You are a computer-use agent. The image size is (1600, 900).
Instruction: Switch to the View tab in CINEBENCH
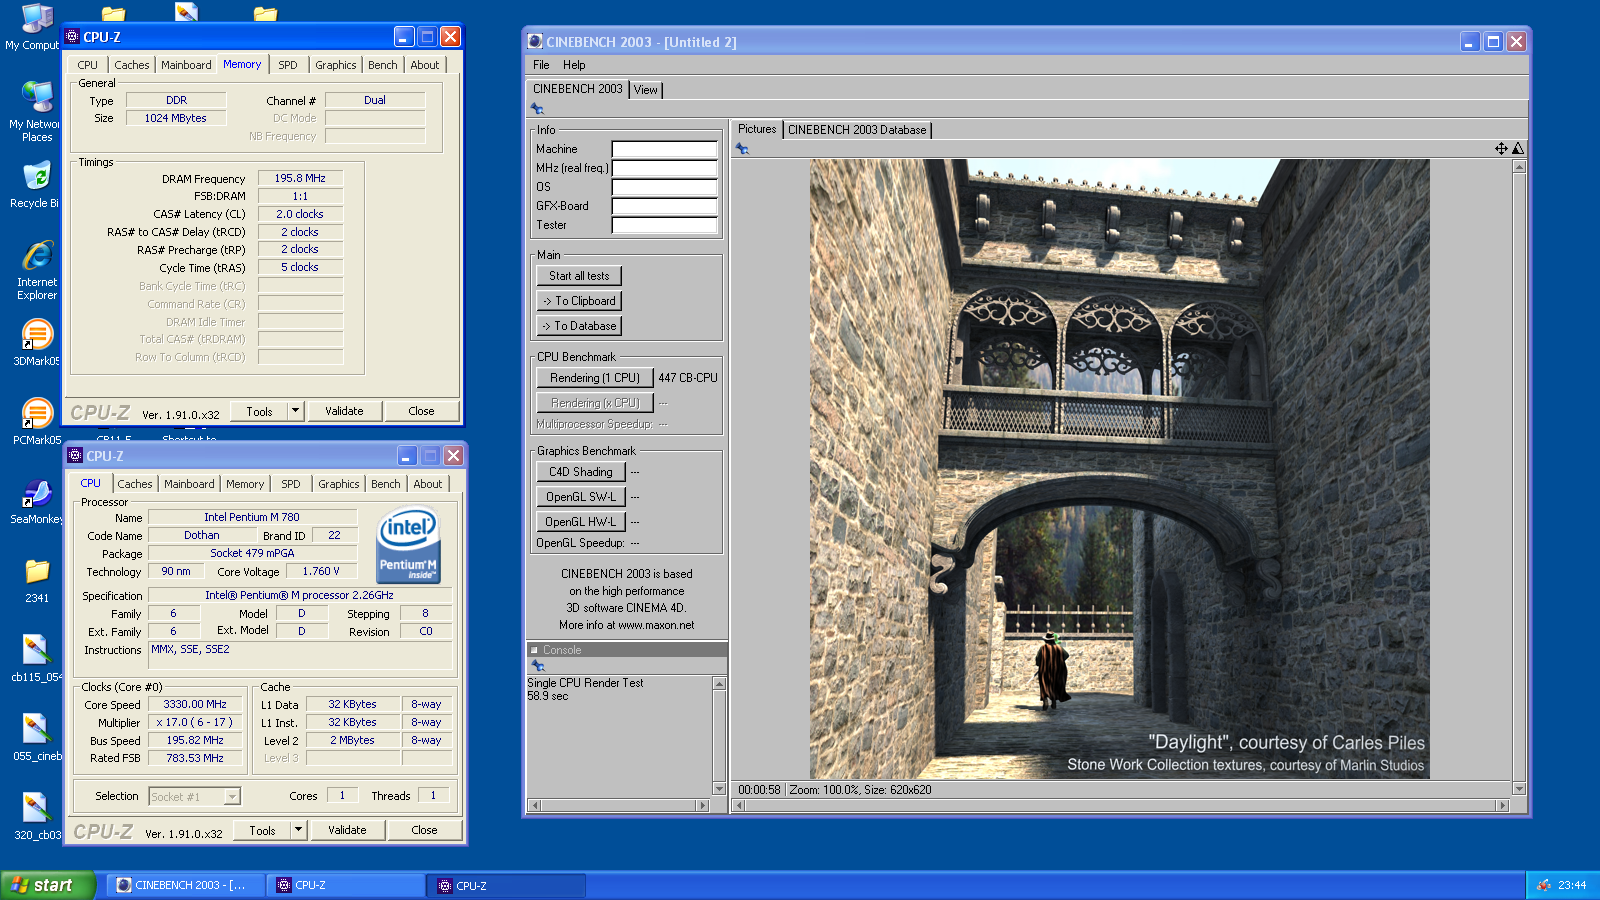pos(646,90)
